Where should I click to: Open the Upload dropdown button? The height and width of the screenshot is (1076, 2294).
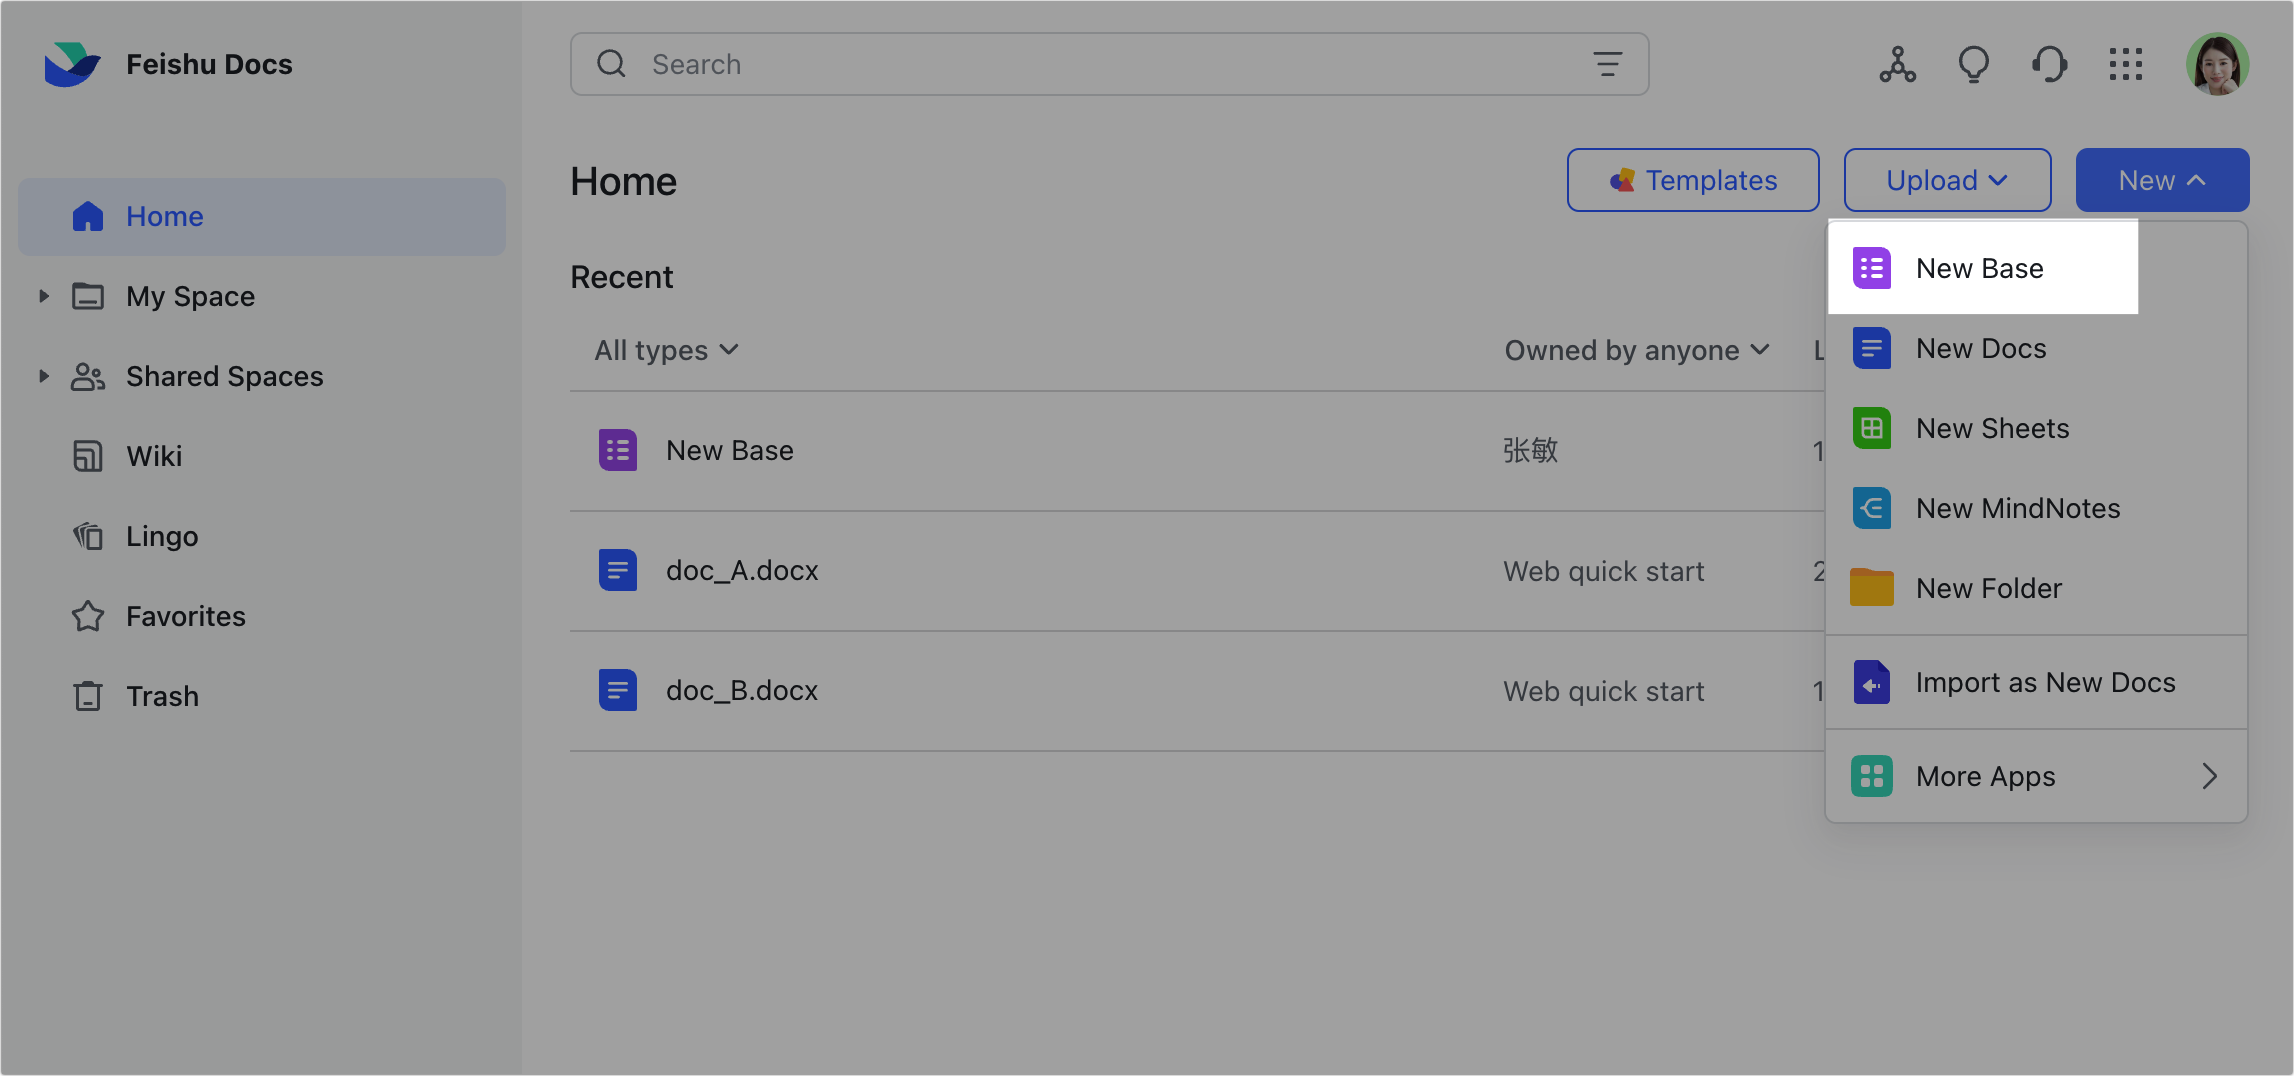click(x=1947, y=180)
